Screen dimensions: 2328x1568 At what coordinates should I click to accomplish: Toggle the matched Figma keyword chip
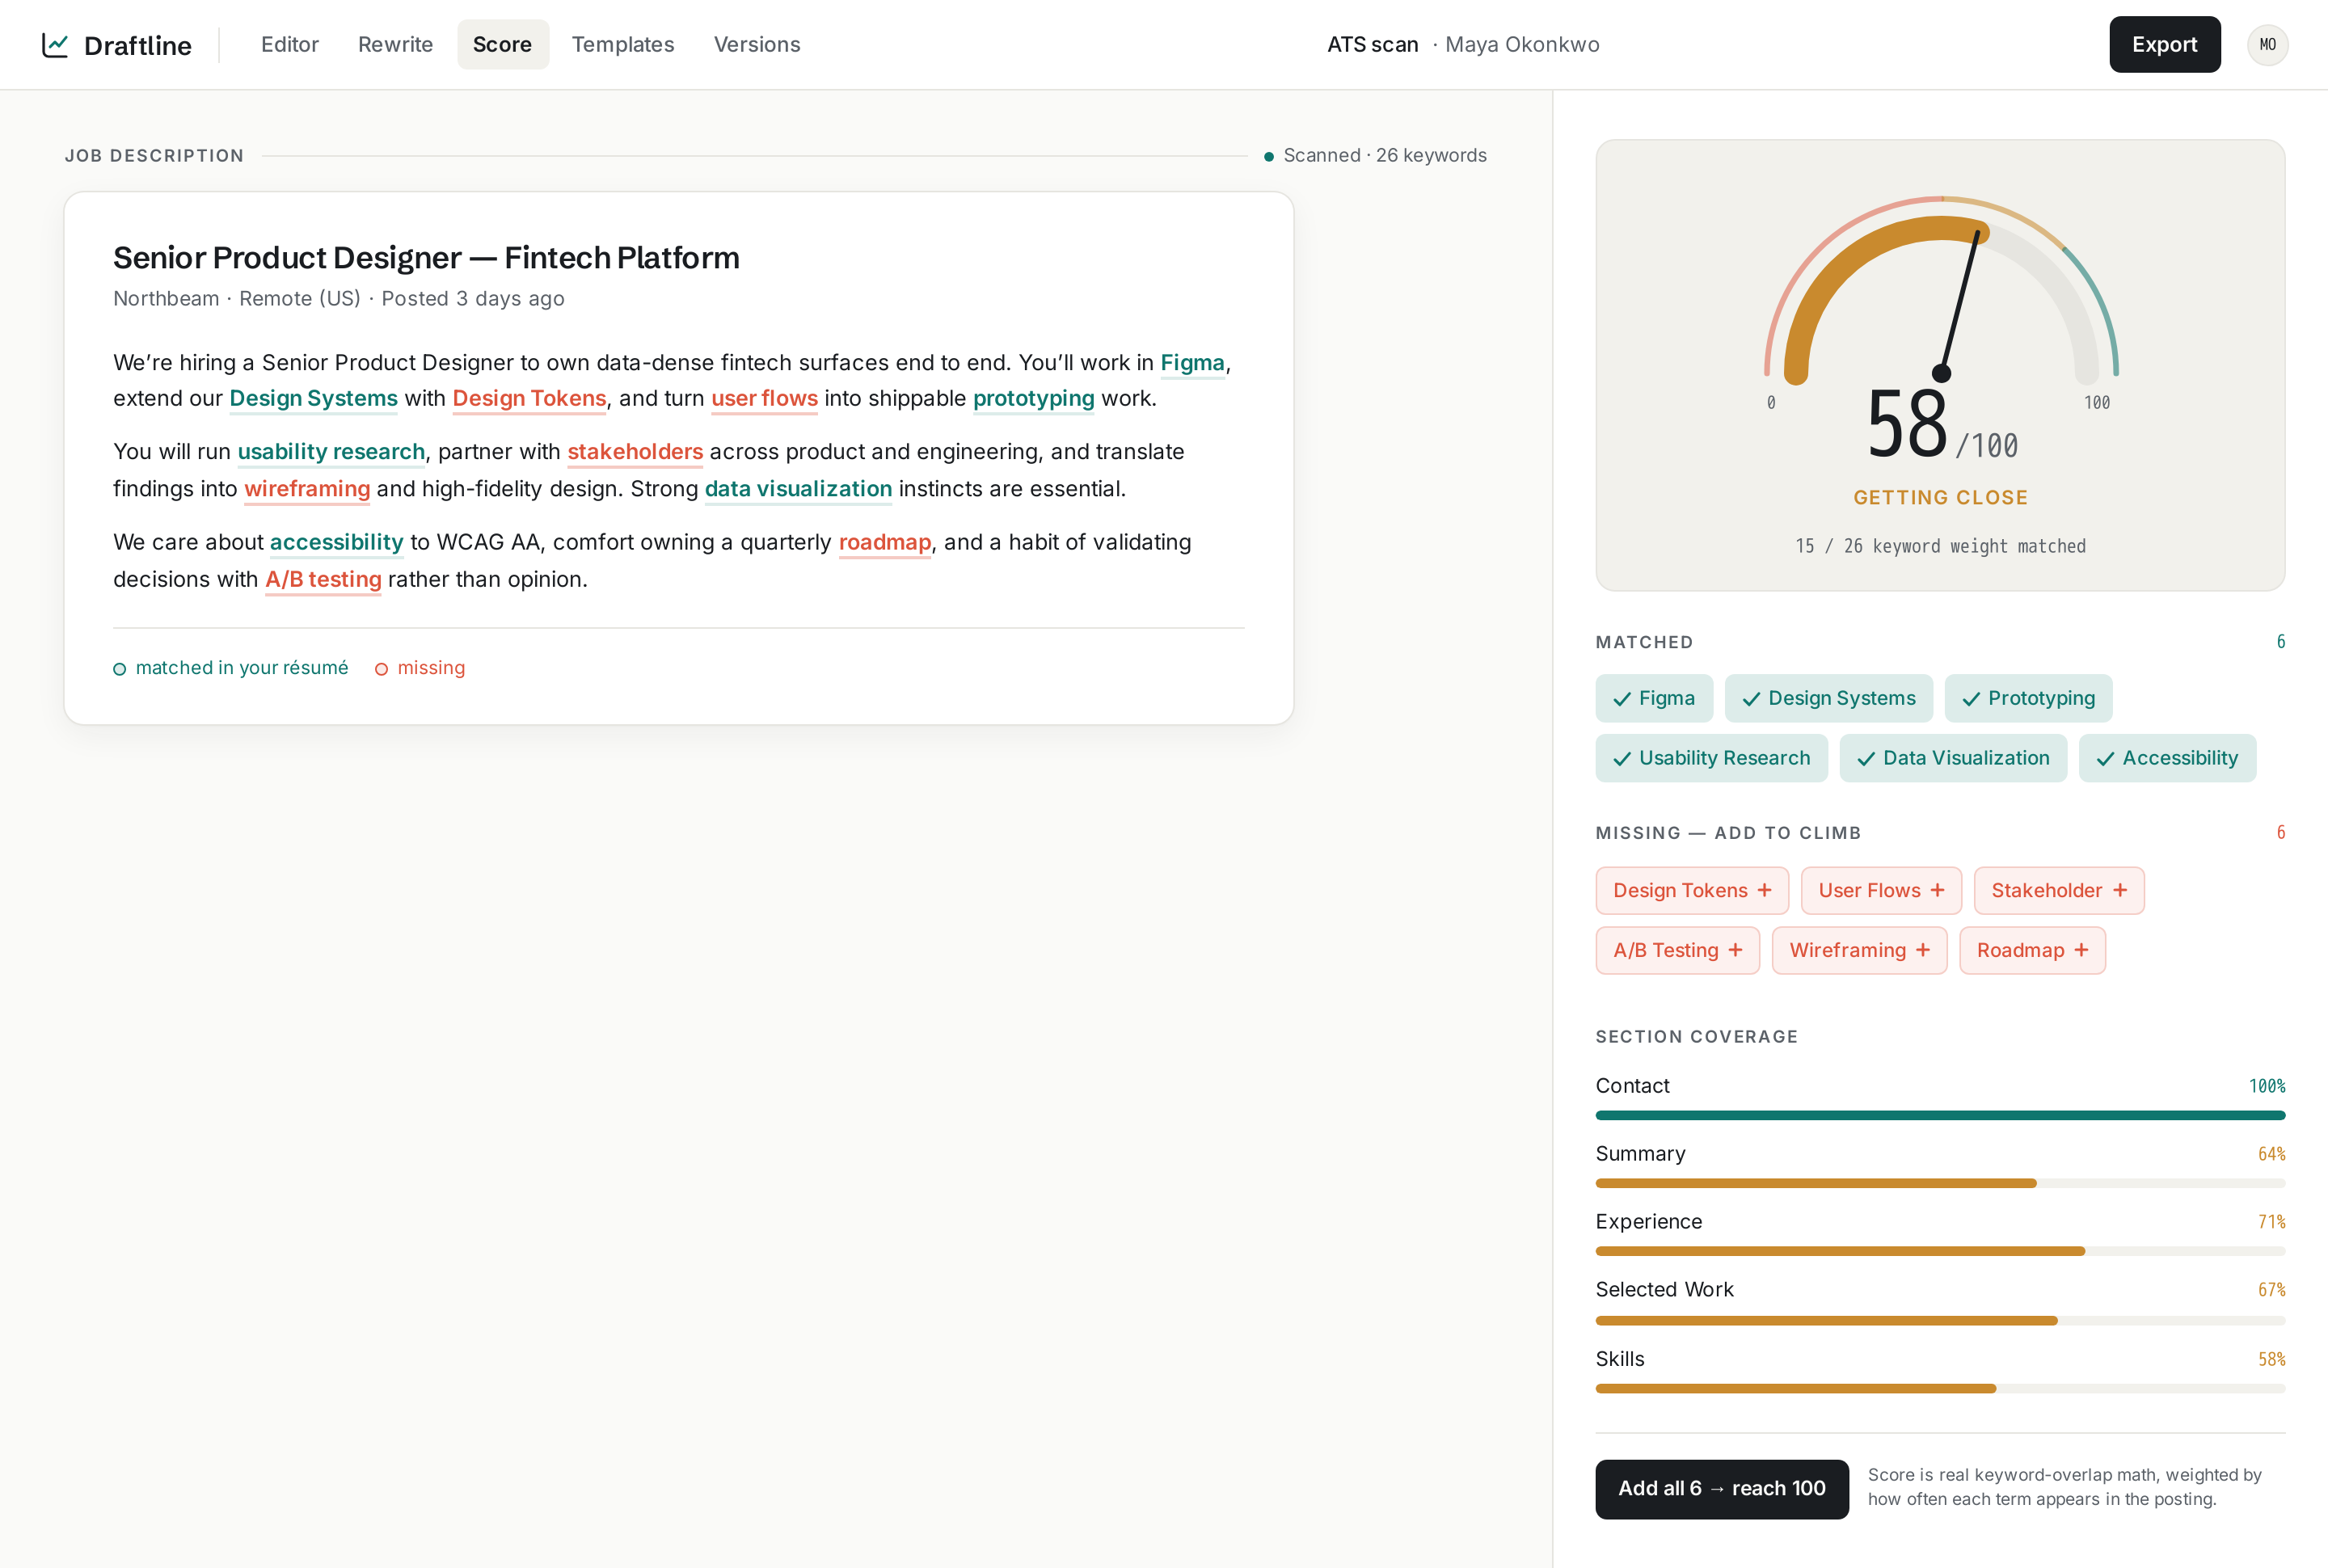coord(1654,698)
